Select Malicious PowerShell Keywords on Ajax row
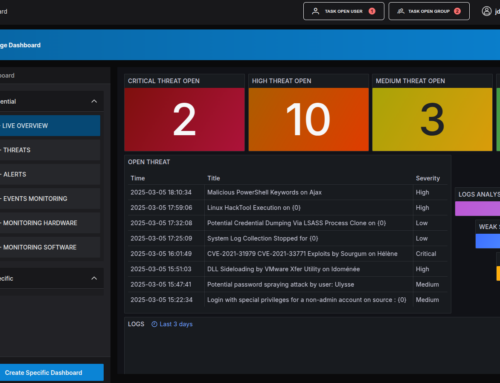The width and height of the screenshot is (500, 383). point(288,192)
